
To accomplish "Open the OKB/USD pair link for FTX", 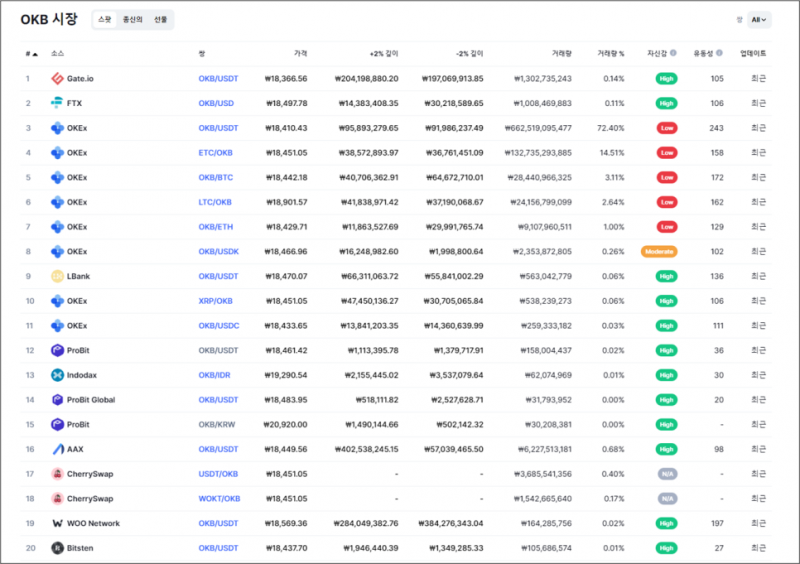I will (216, 103).
